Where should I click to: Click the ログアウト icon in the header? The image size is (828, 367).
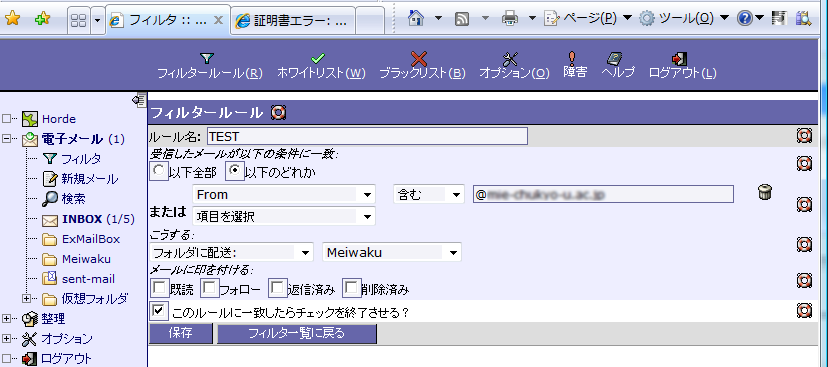[x=679, y=58]
